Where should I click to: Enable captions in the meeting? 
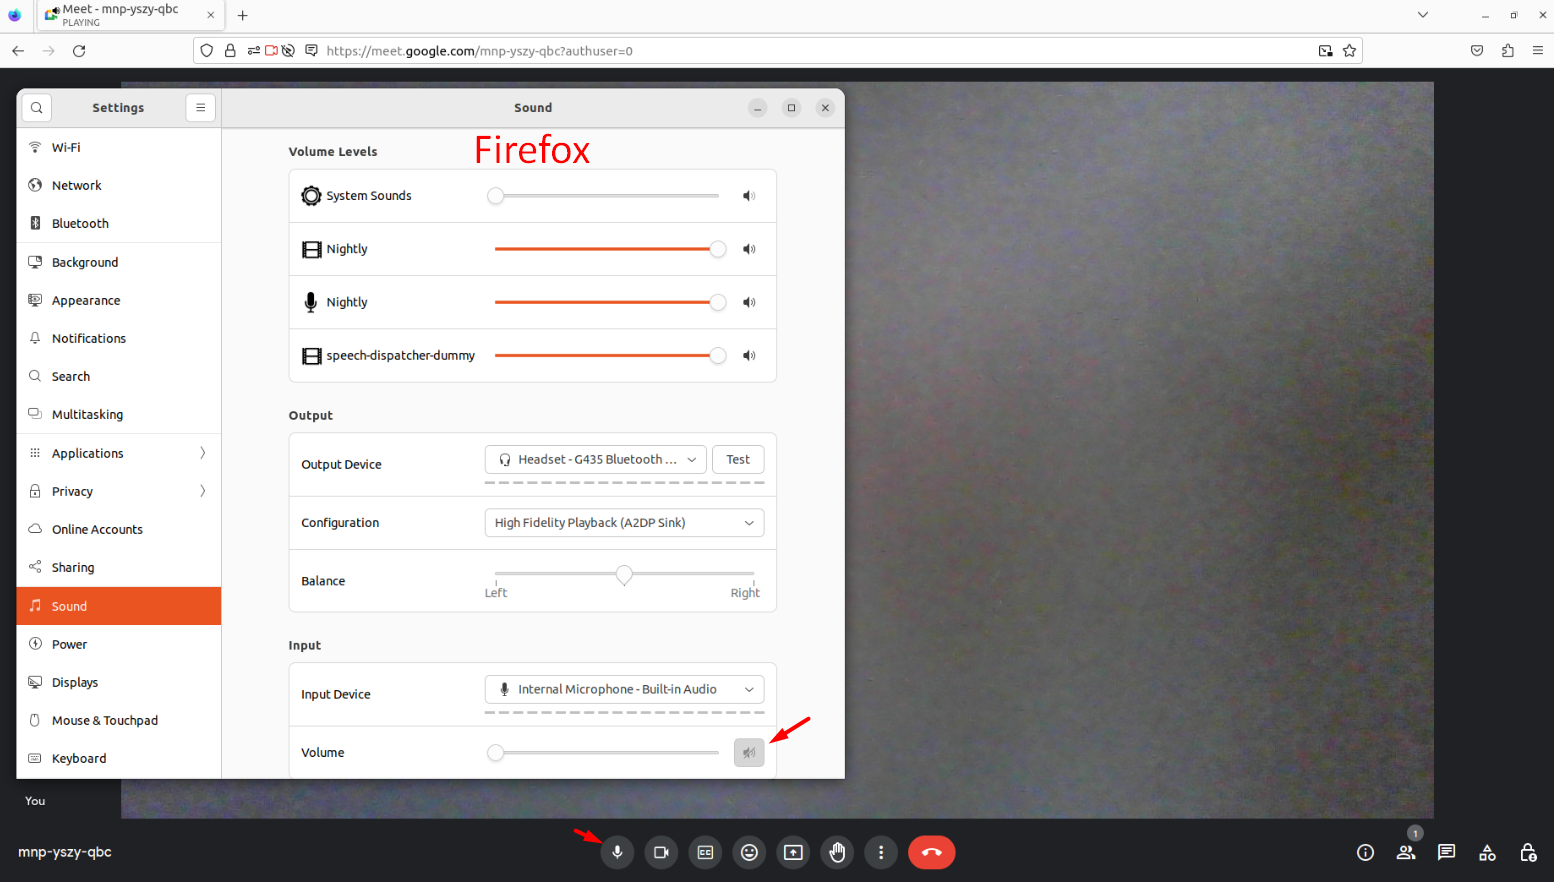[x=705, y=852]
